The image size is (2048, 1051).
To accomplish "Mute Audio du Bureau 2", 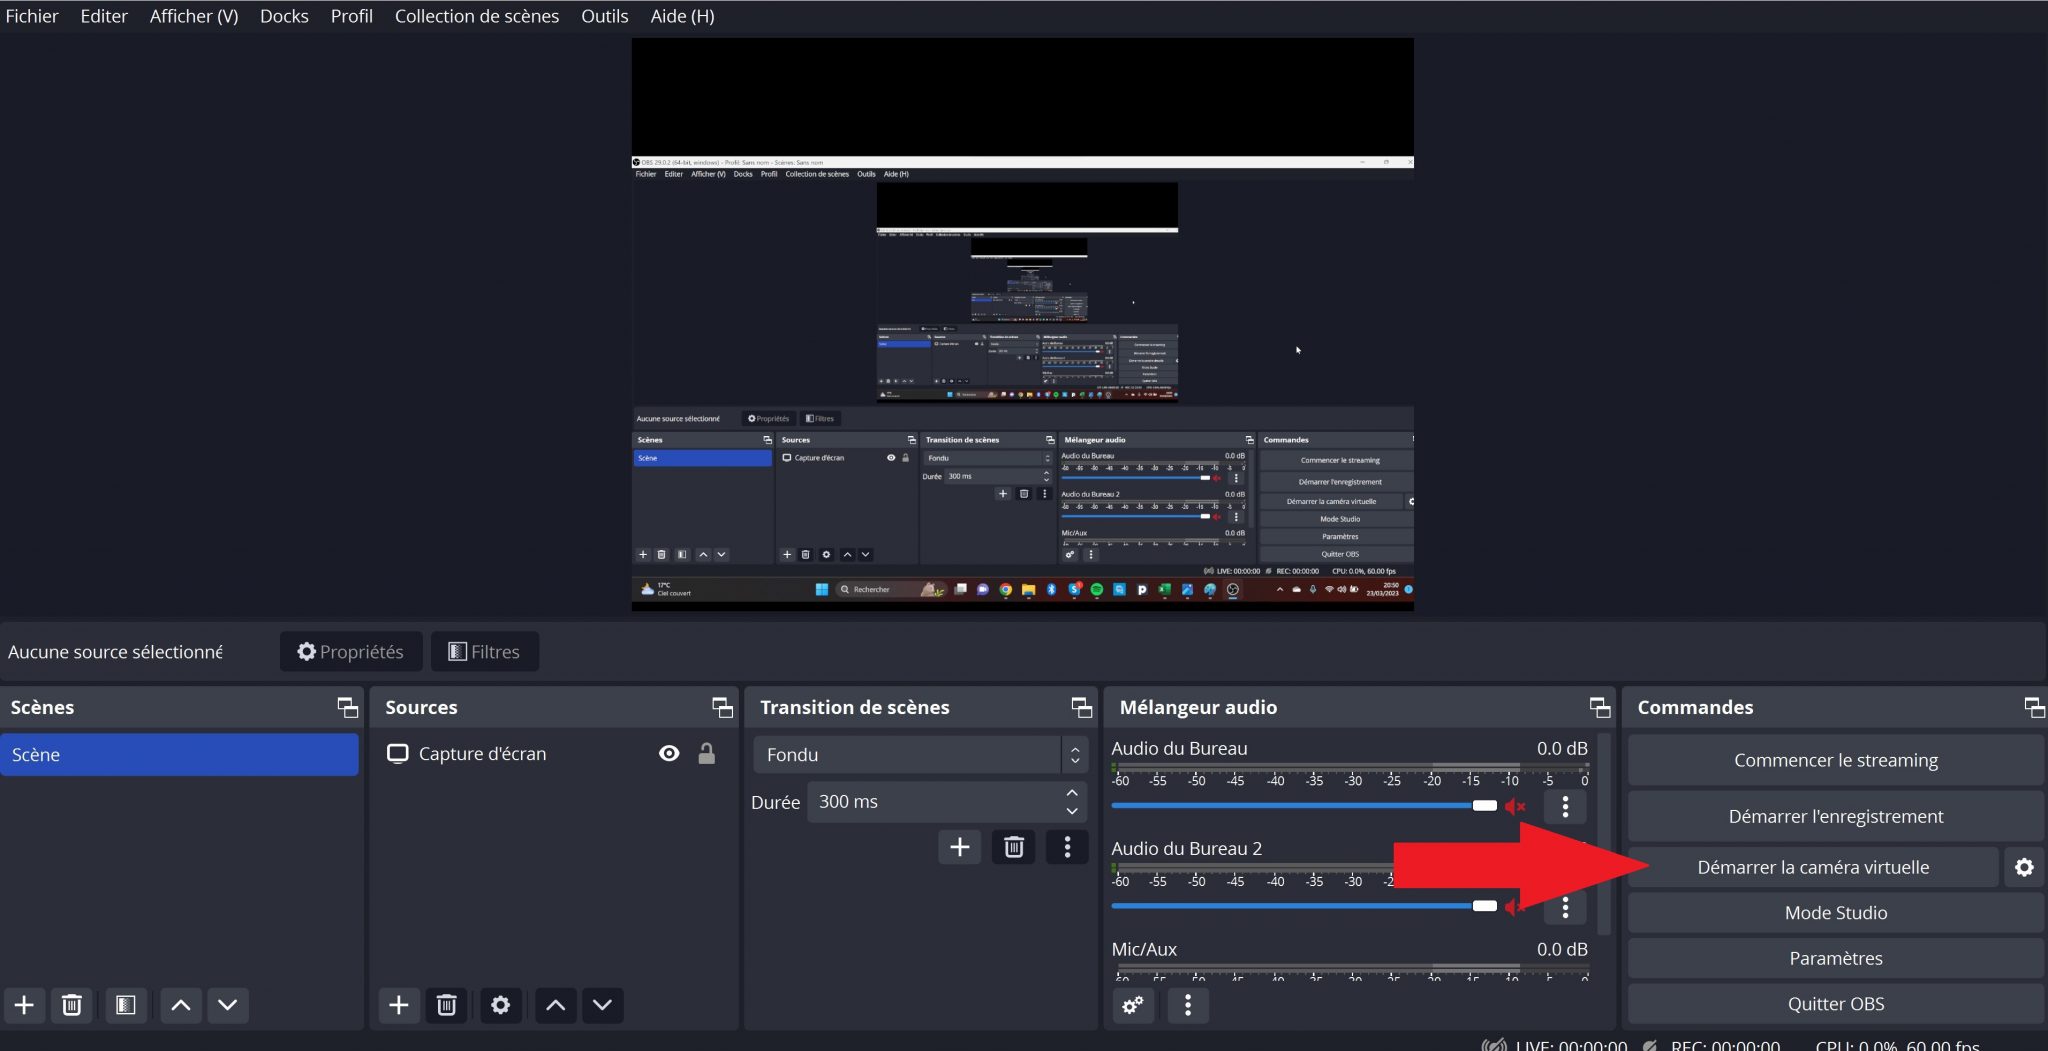I will click(x=1513, y=906).
